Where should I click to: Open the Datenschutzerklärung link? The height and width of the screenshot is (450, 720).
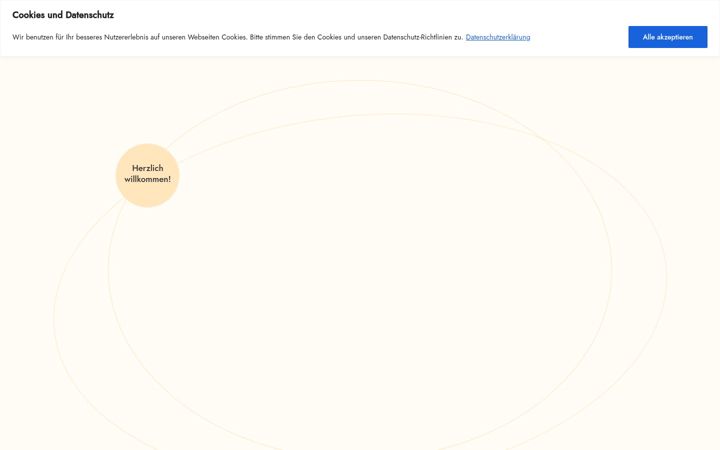click(498, 37)
